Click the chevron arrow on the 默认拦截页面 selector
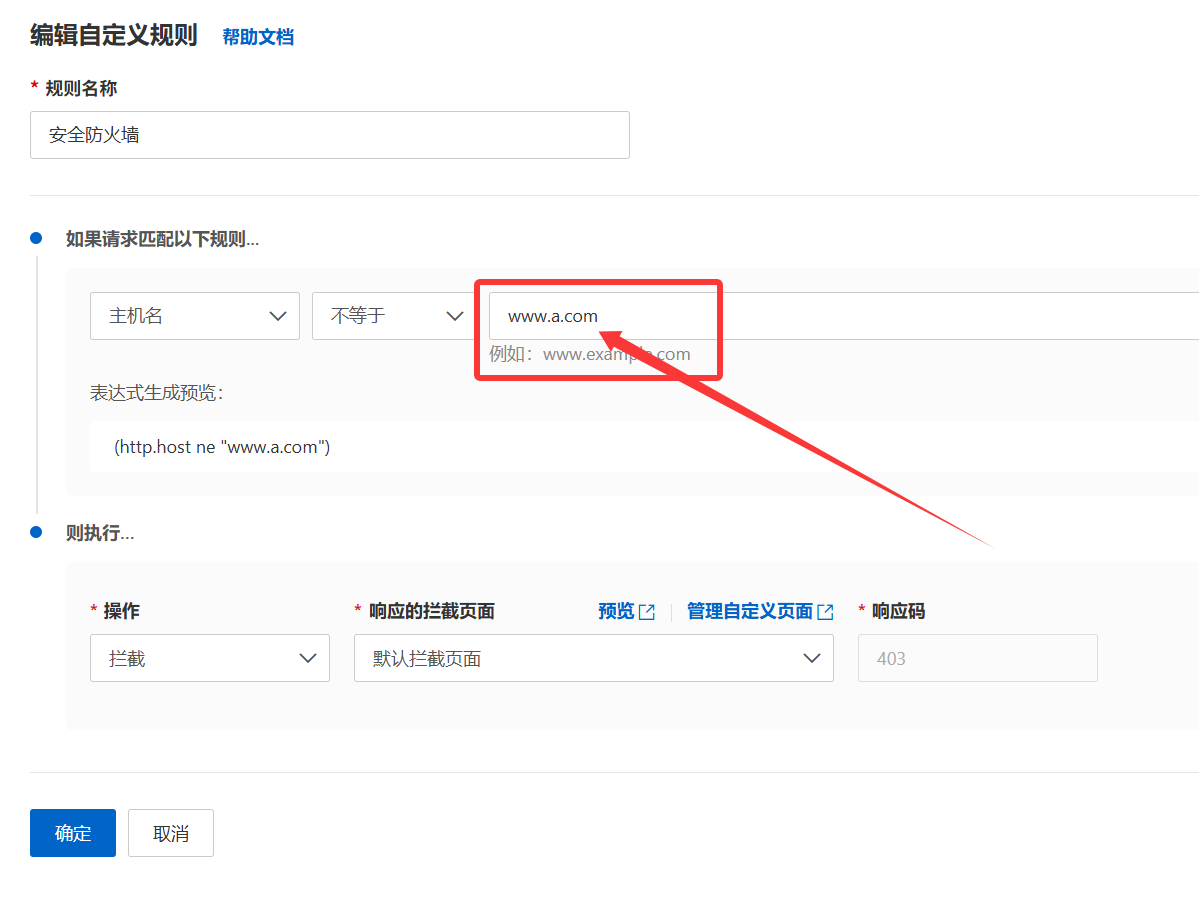 tap(812, 658)
